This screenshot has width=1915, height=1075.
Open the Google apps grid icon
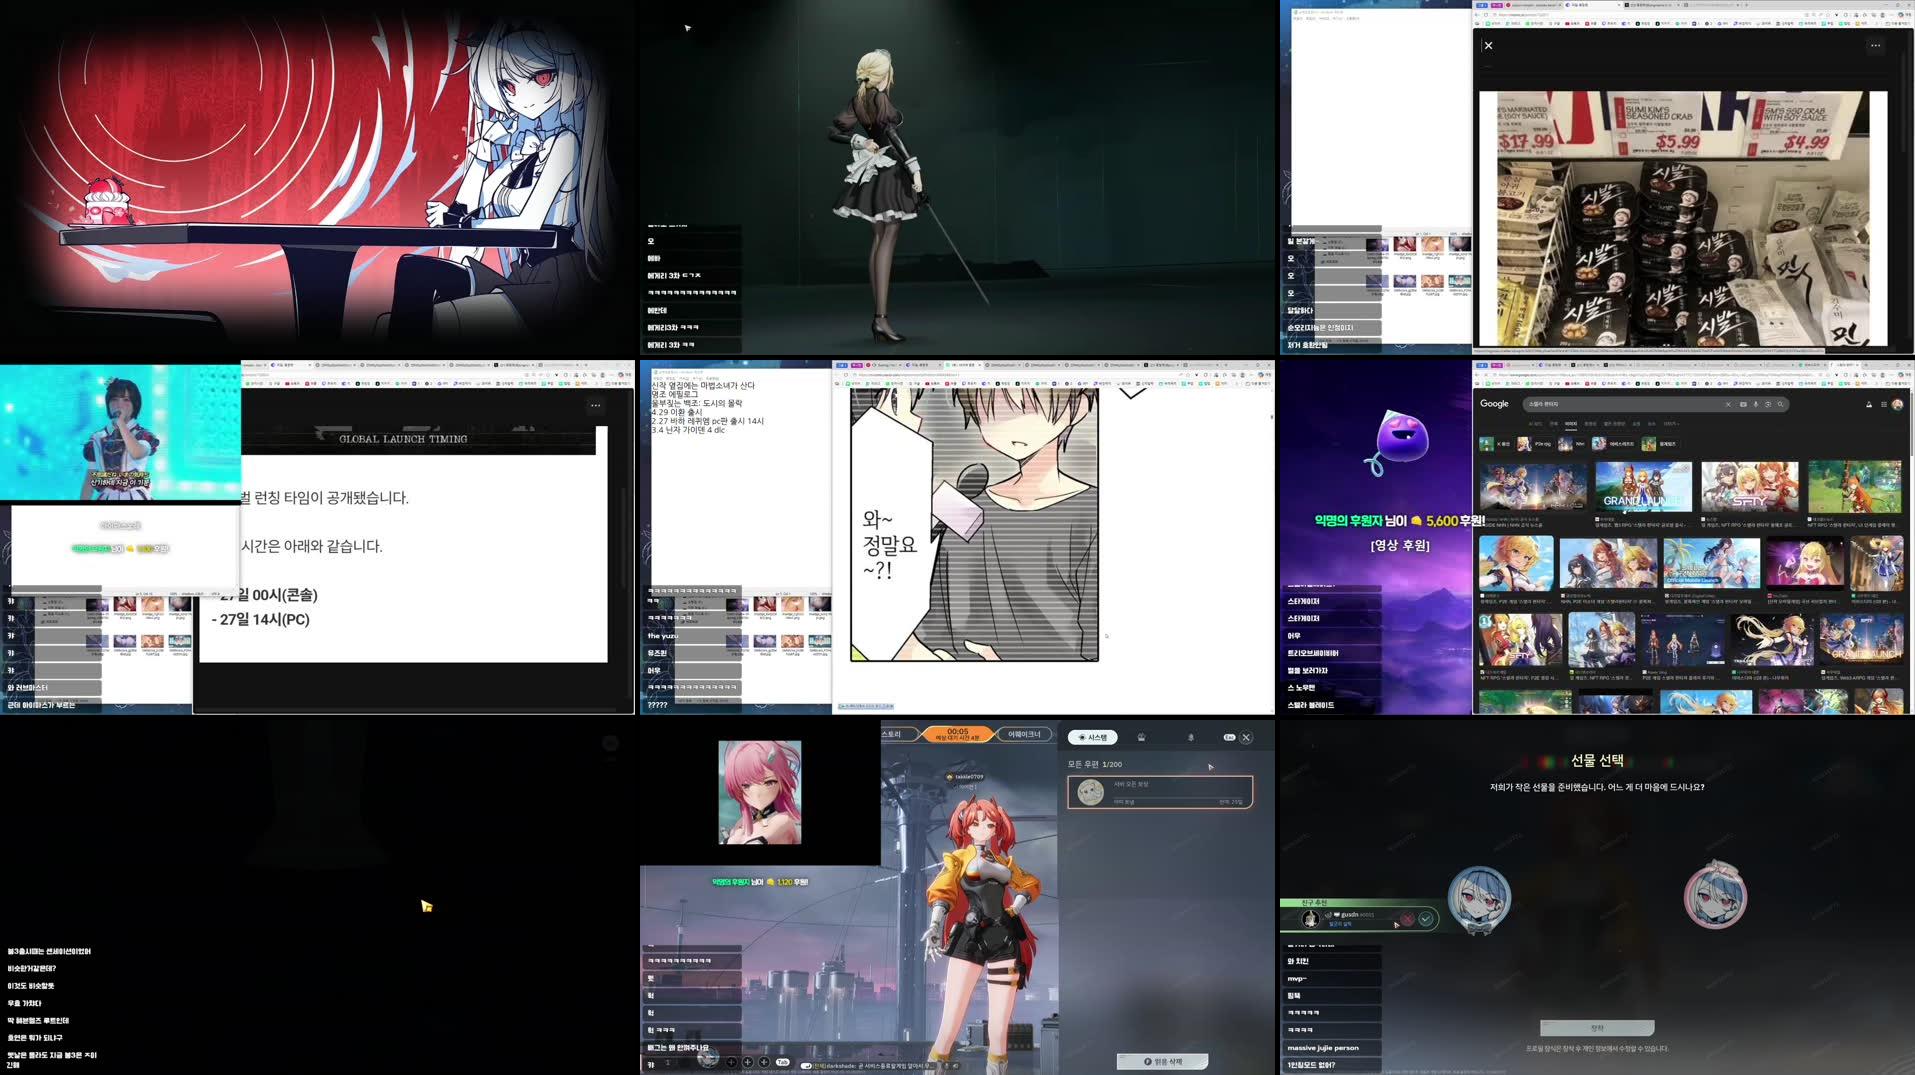(x=1884, y=404)
